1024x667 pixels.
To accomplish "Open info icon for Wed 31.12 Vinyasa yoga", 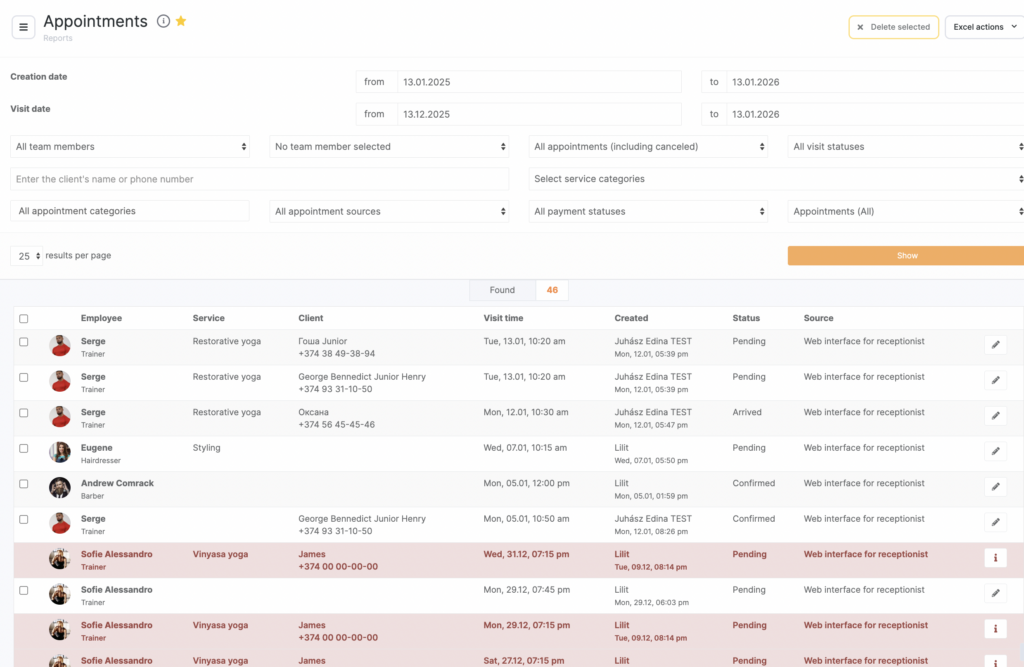I will (995, 558).
